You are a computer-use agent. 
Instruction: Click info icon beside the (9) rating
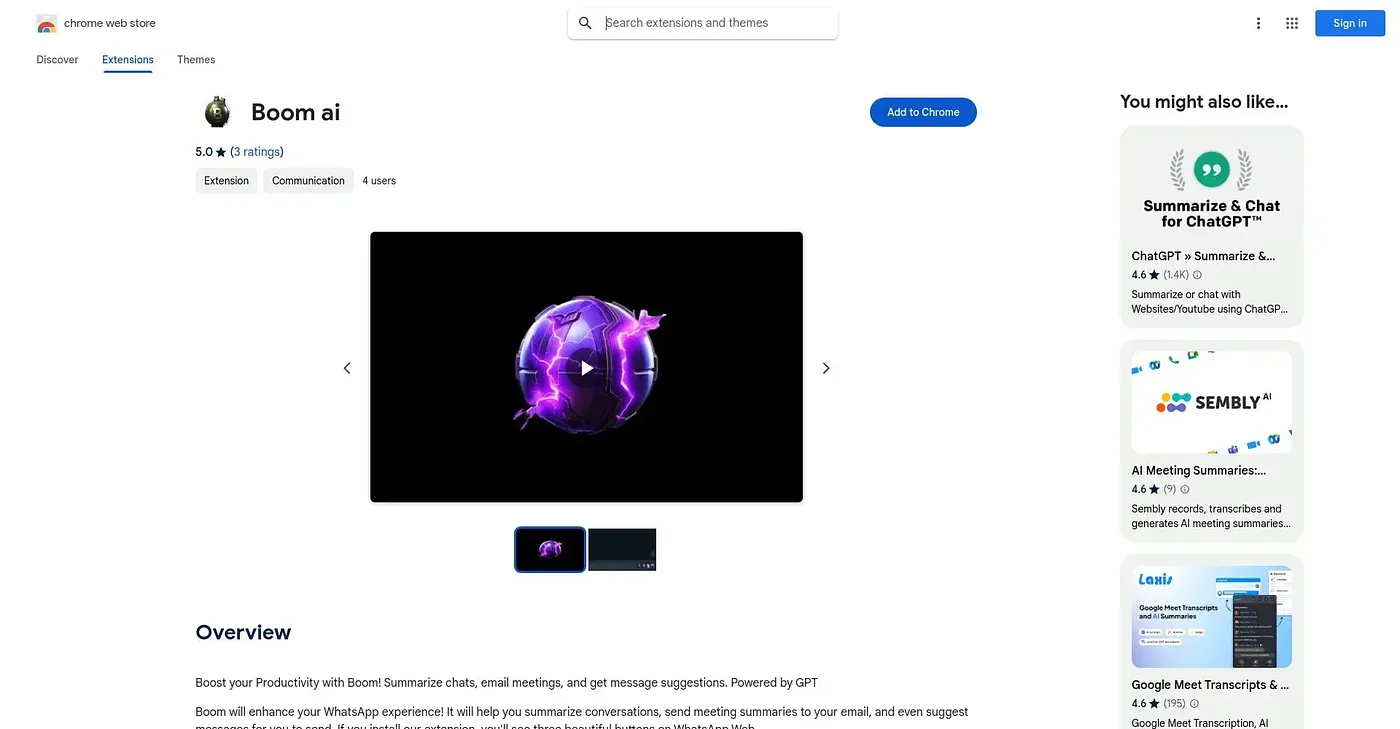coord(1185,490)
